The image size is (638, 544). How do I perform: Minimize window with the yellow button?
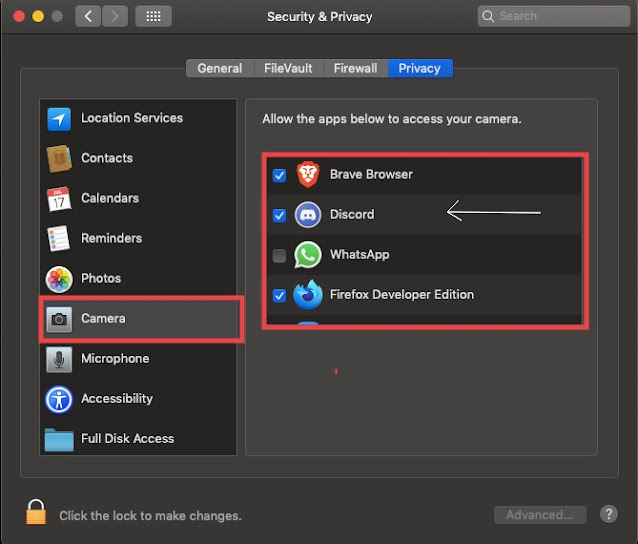(x=38, y=16)
